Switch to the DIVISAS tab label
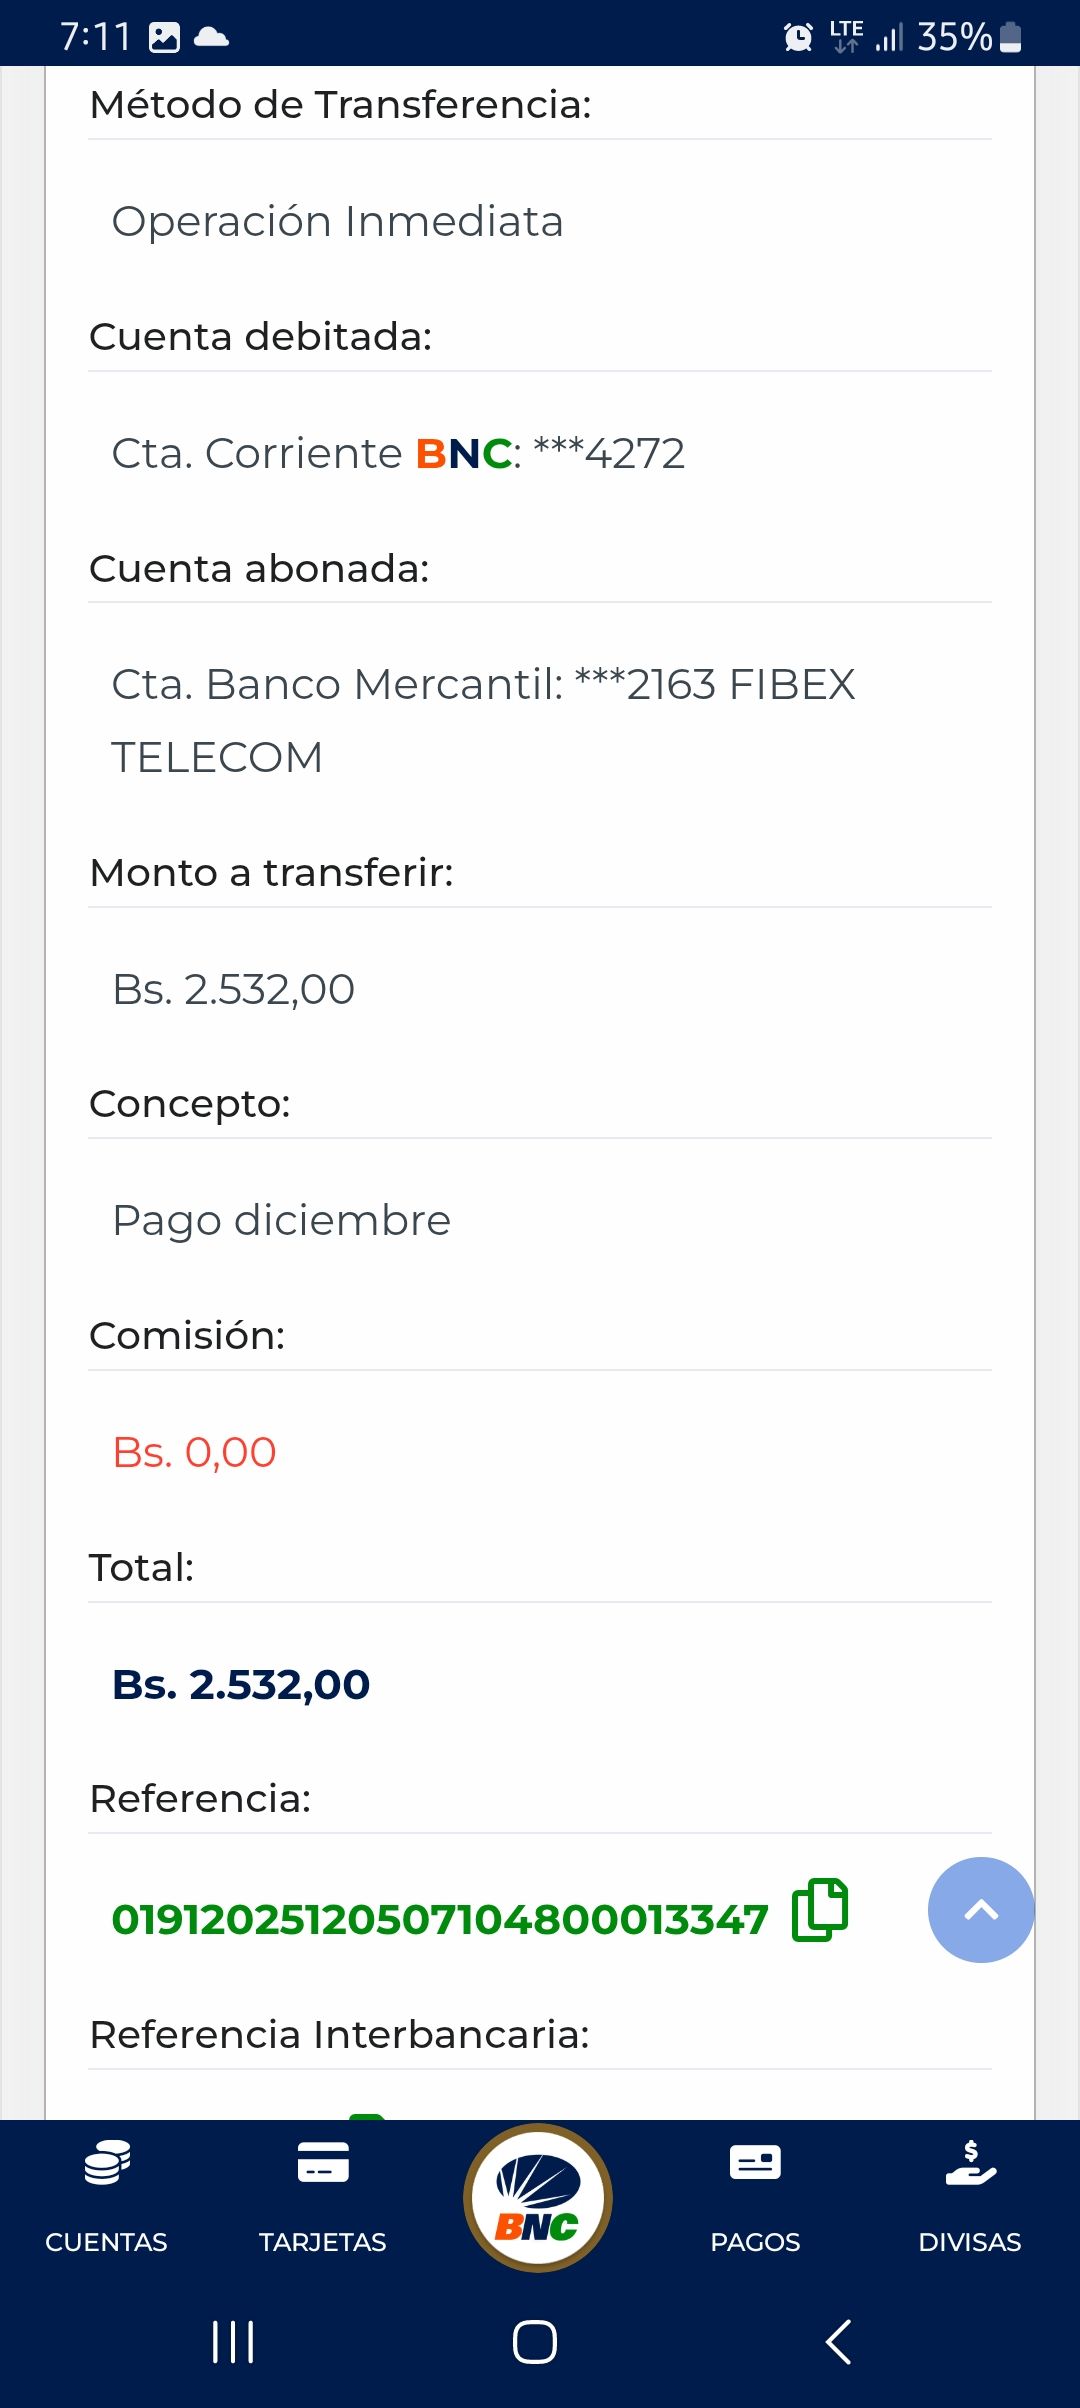 click(970, 2242)
